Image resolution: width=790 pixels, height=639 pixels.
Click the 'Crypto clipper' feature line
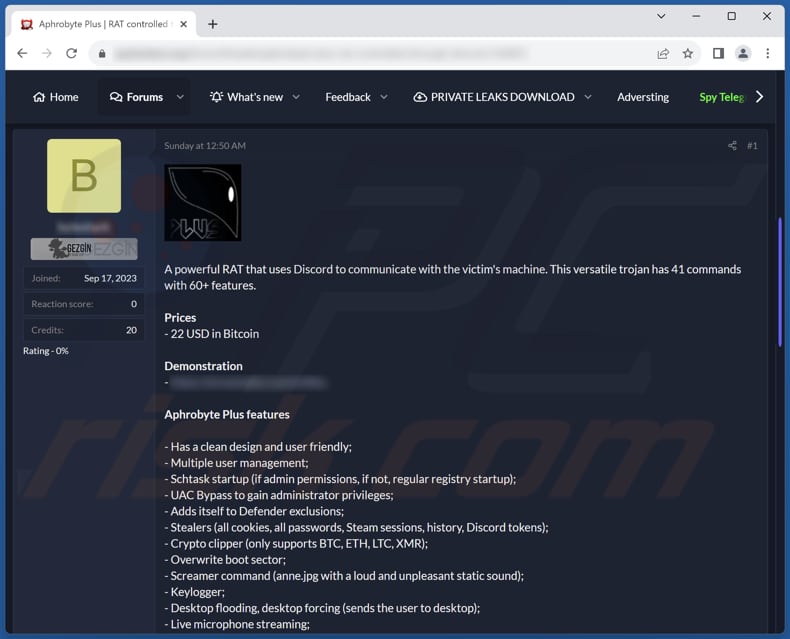(296, 543)
